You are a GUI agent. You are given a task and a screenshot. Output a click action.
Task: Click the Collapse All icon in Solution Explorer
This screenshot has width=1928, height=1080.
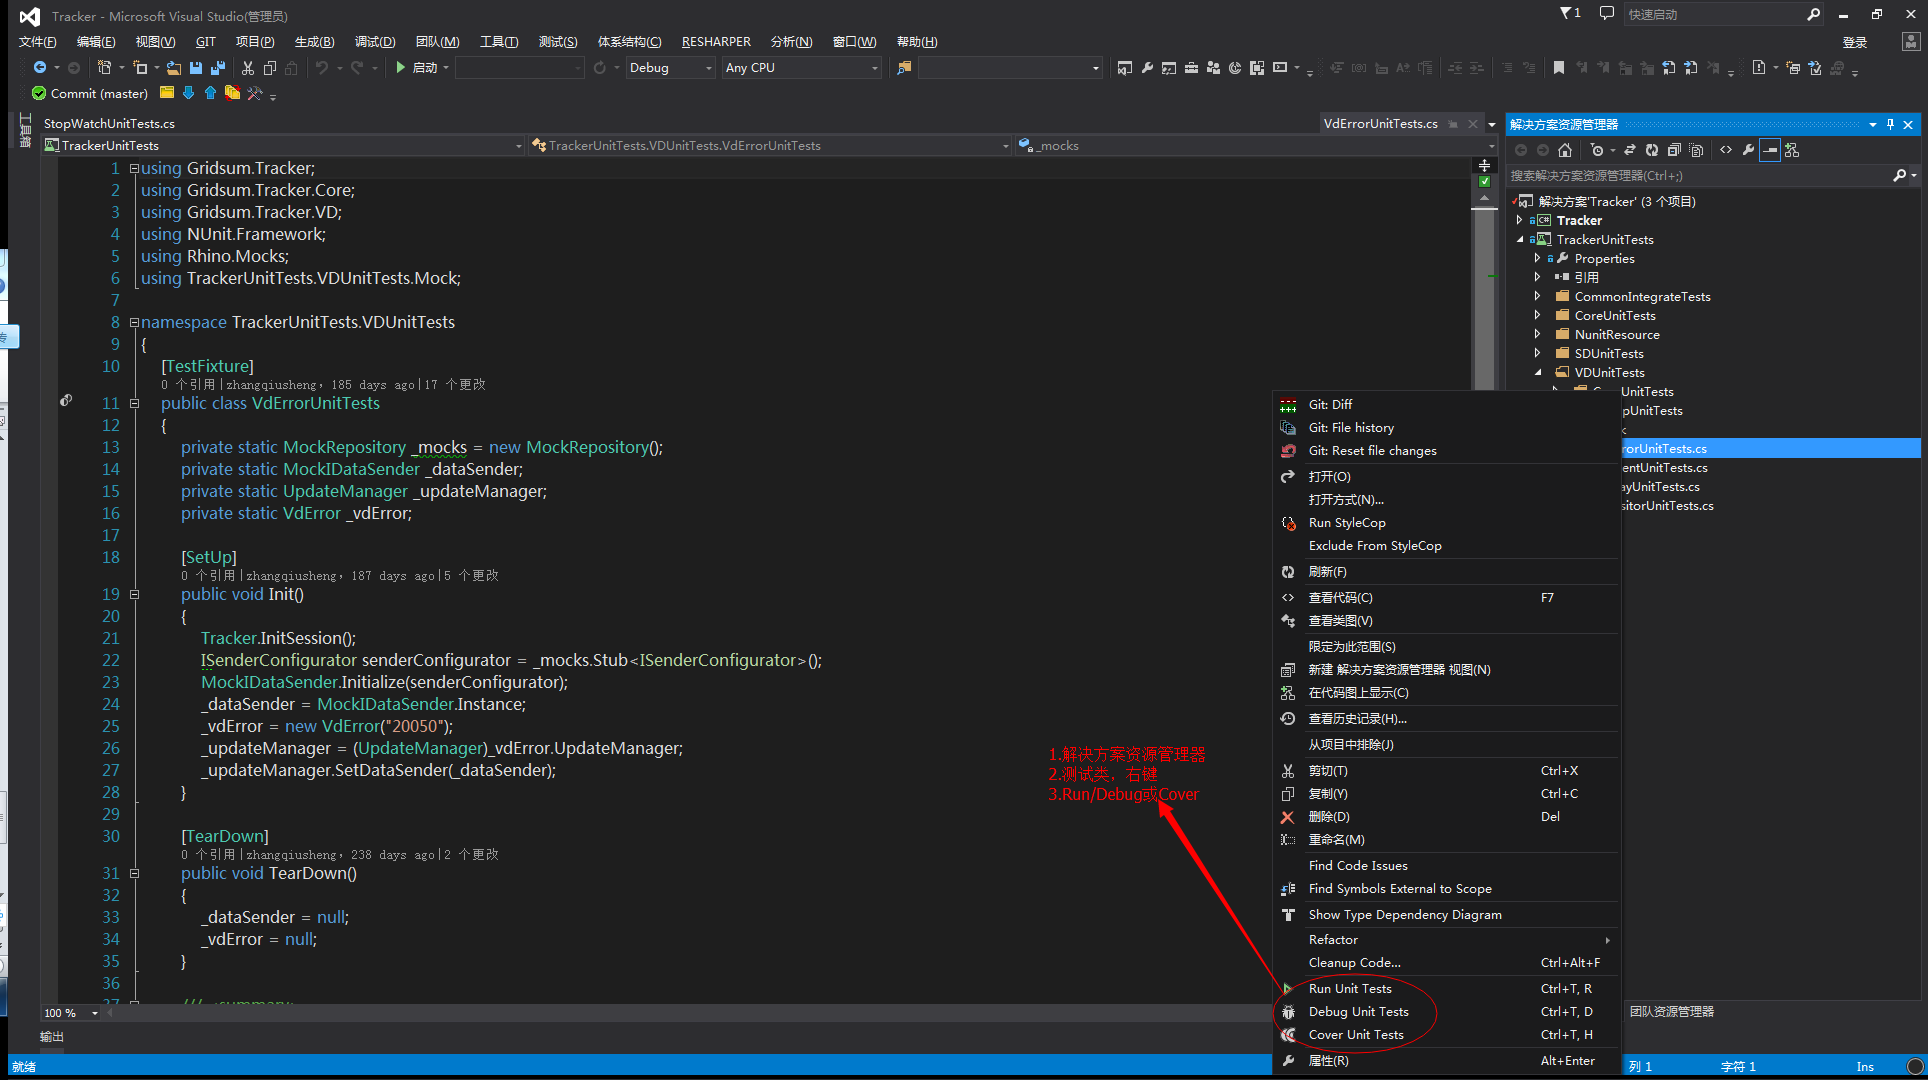tap(1674, 150)
